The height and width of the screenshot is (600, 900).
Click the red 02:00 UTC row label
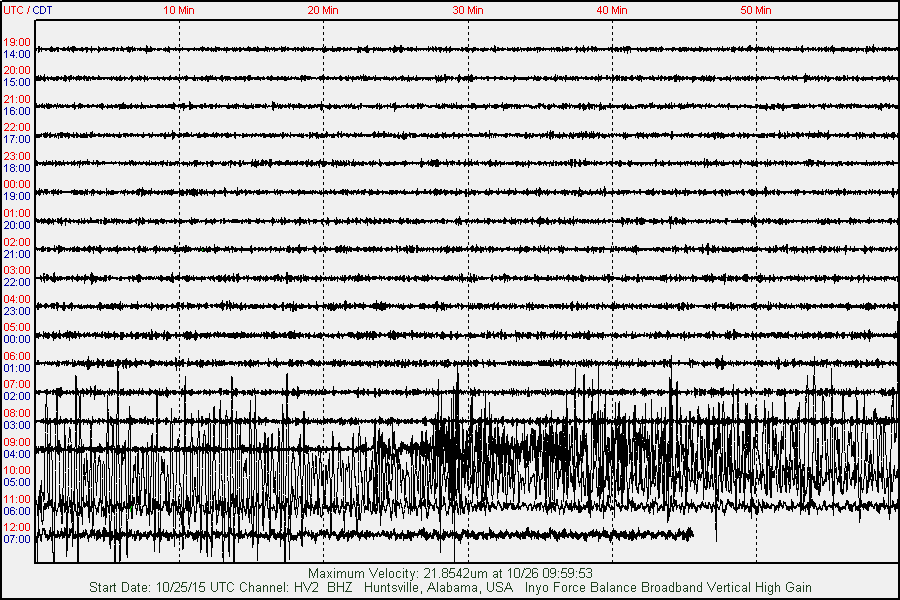coord(17,242)
